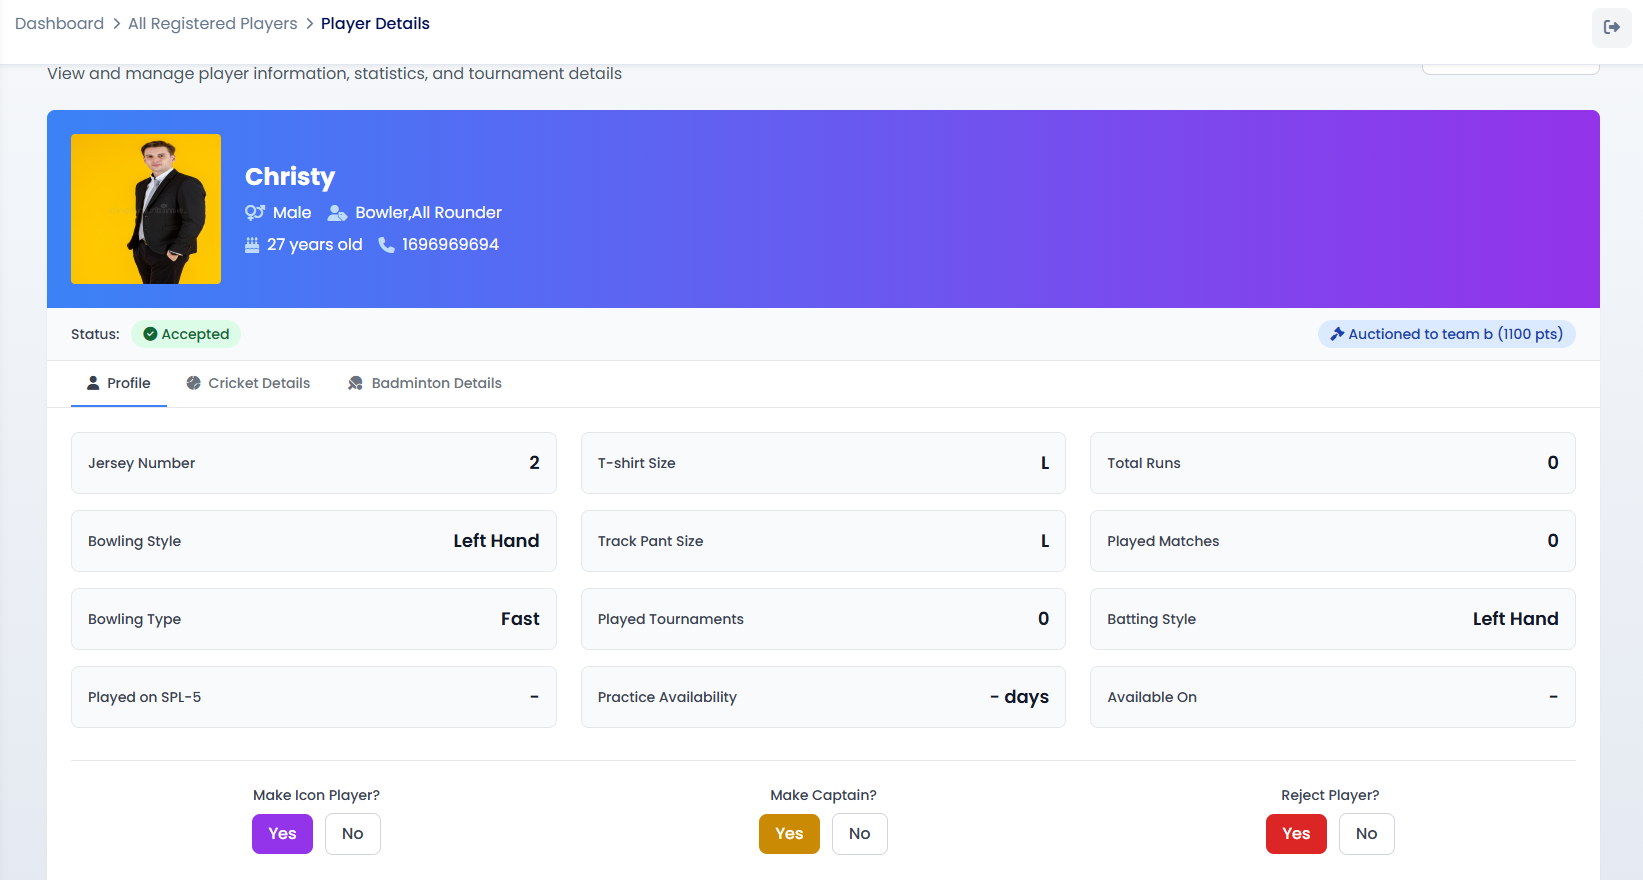Open the Badminton Details tab
Screen dimensions: 1643x880
point(425,383)
